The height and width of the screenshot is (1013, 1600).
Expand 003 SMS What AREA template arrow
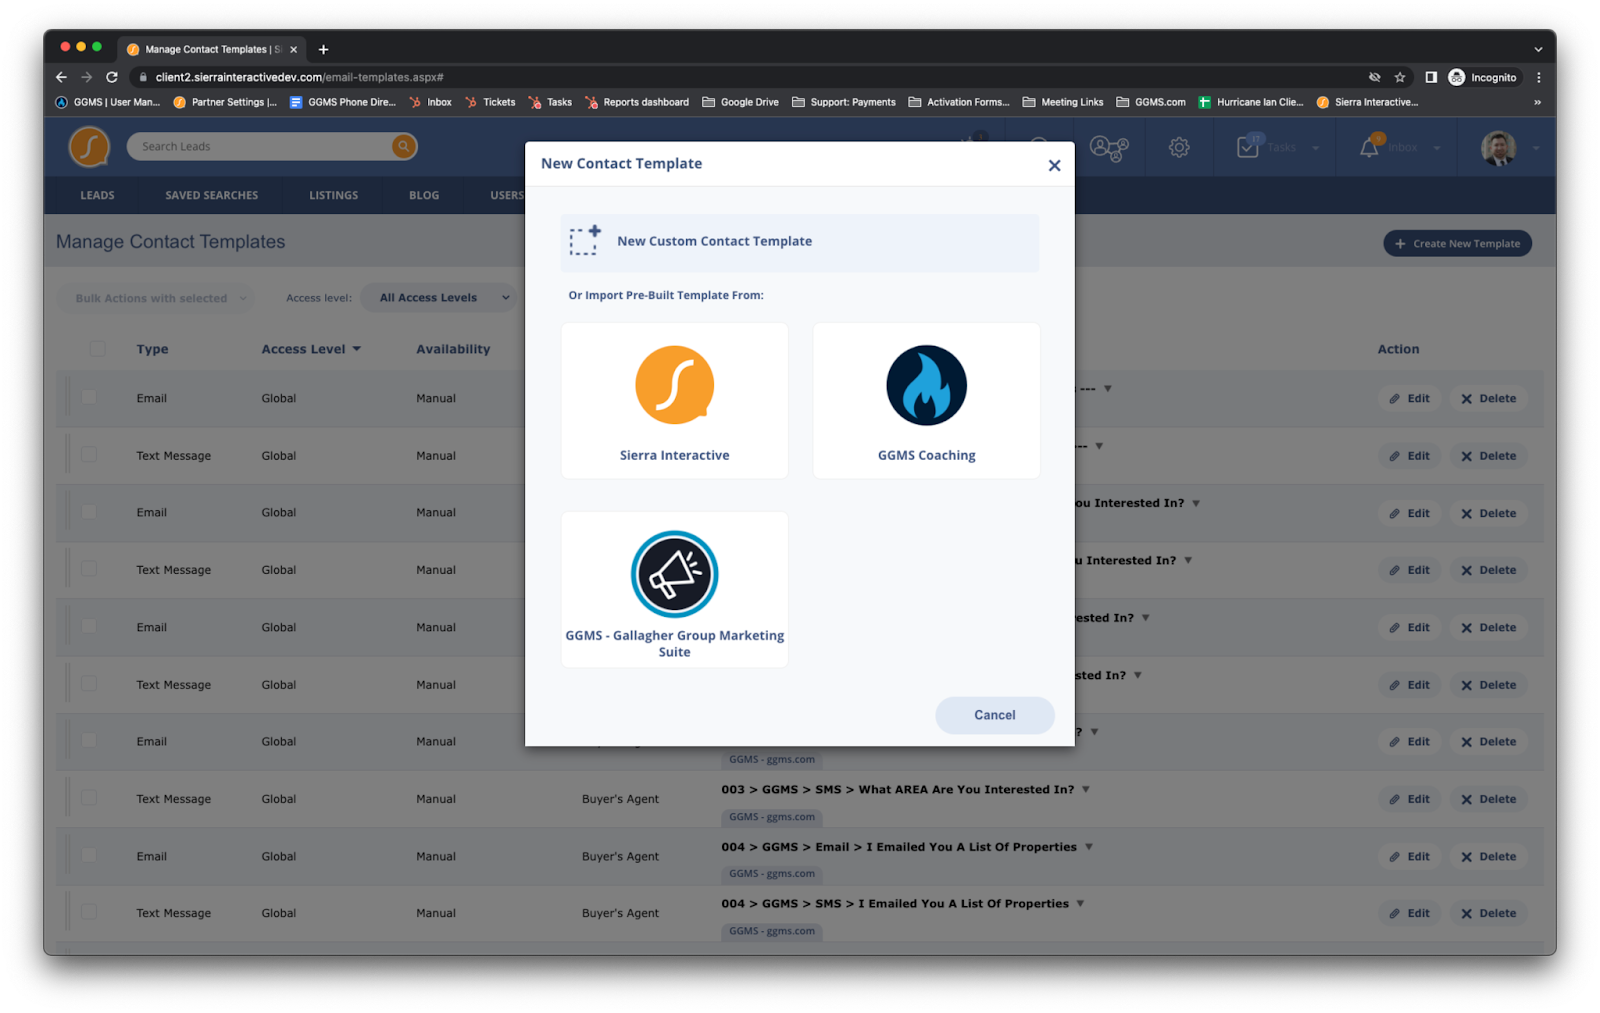point(1086,789)
